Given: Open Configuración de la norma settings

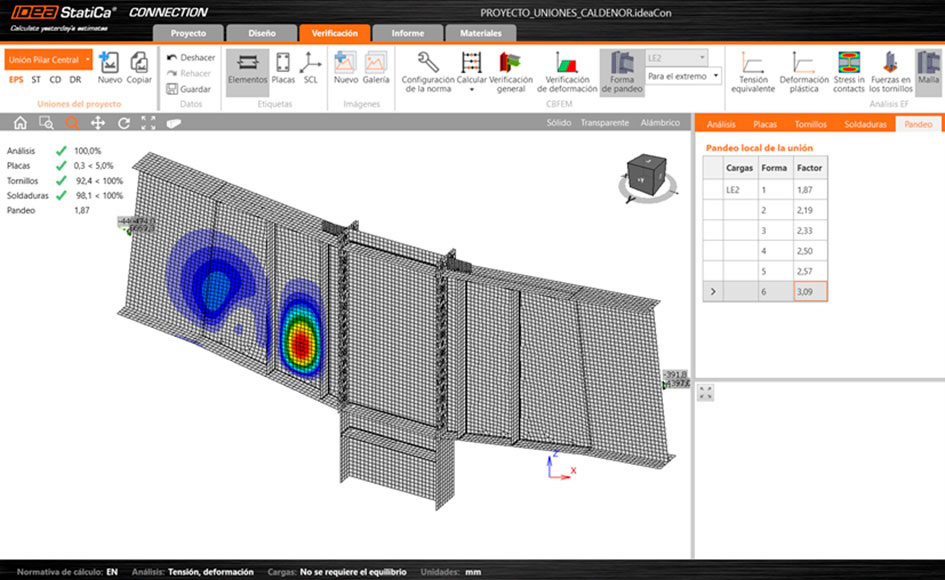Looking at the screenshot, I should click(428, 72).
